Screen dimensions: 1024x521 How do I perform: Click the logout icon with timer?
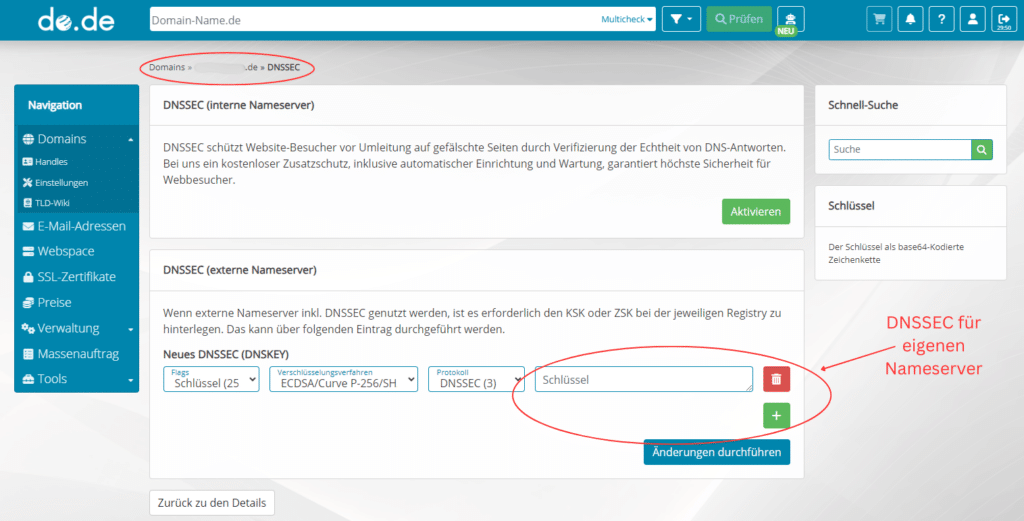point(1004,20)
